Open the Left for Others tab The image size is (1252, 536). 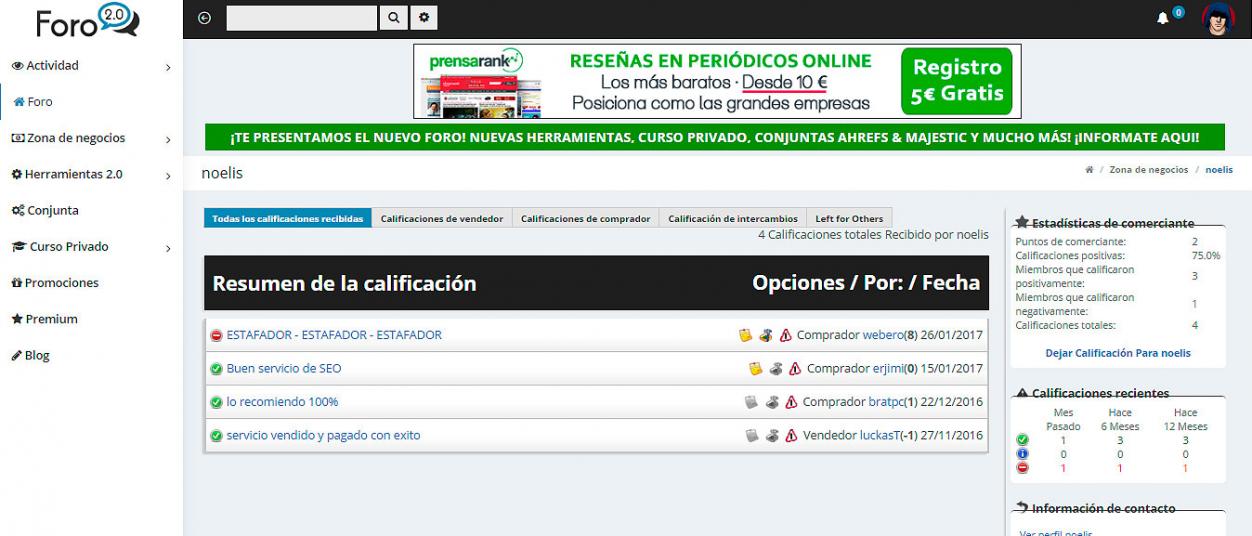click(x=849, y=219)
